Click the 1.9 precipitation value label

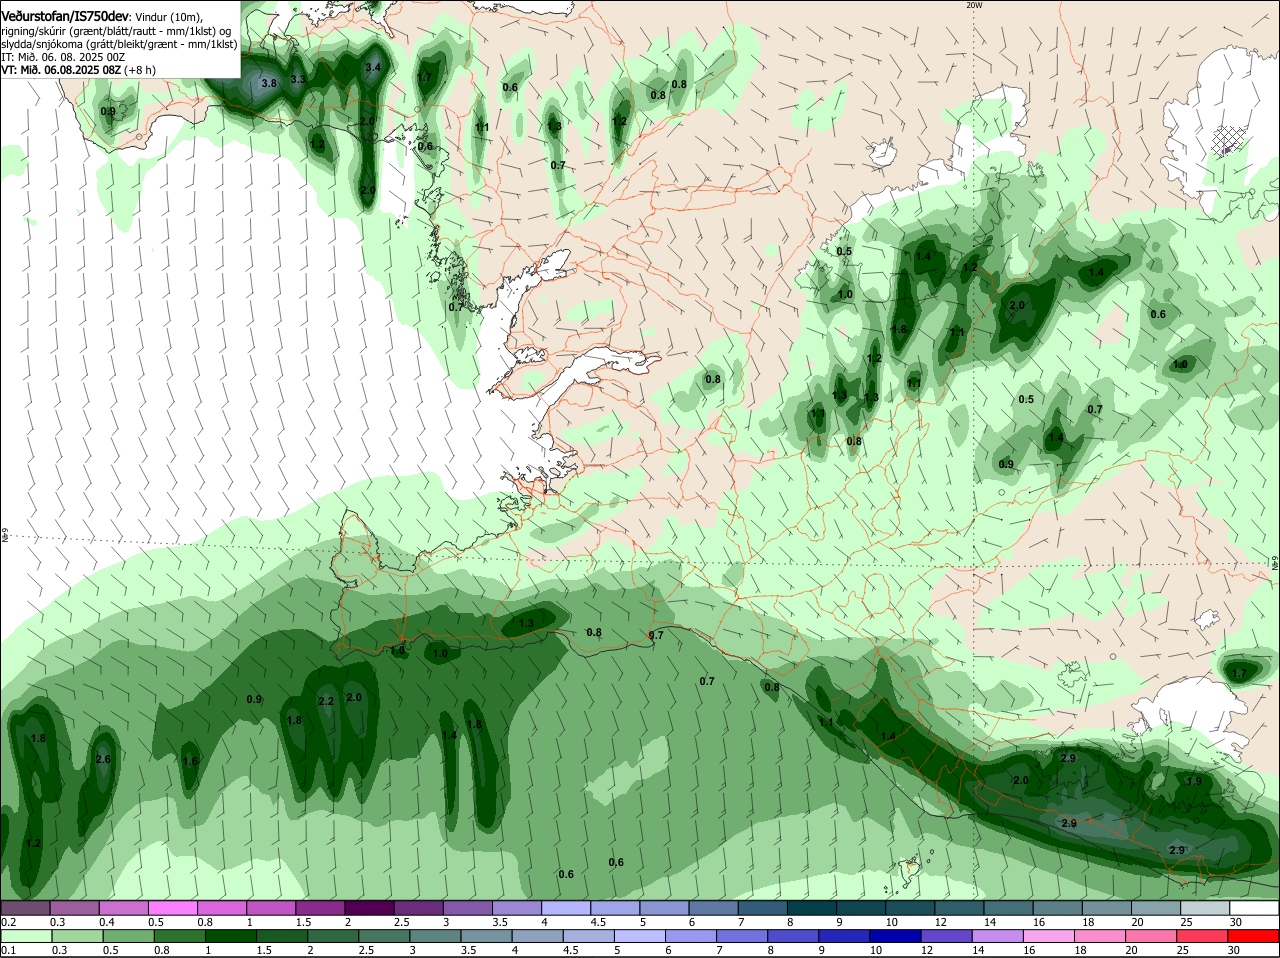click(x=1194, y=781)
